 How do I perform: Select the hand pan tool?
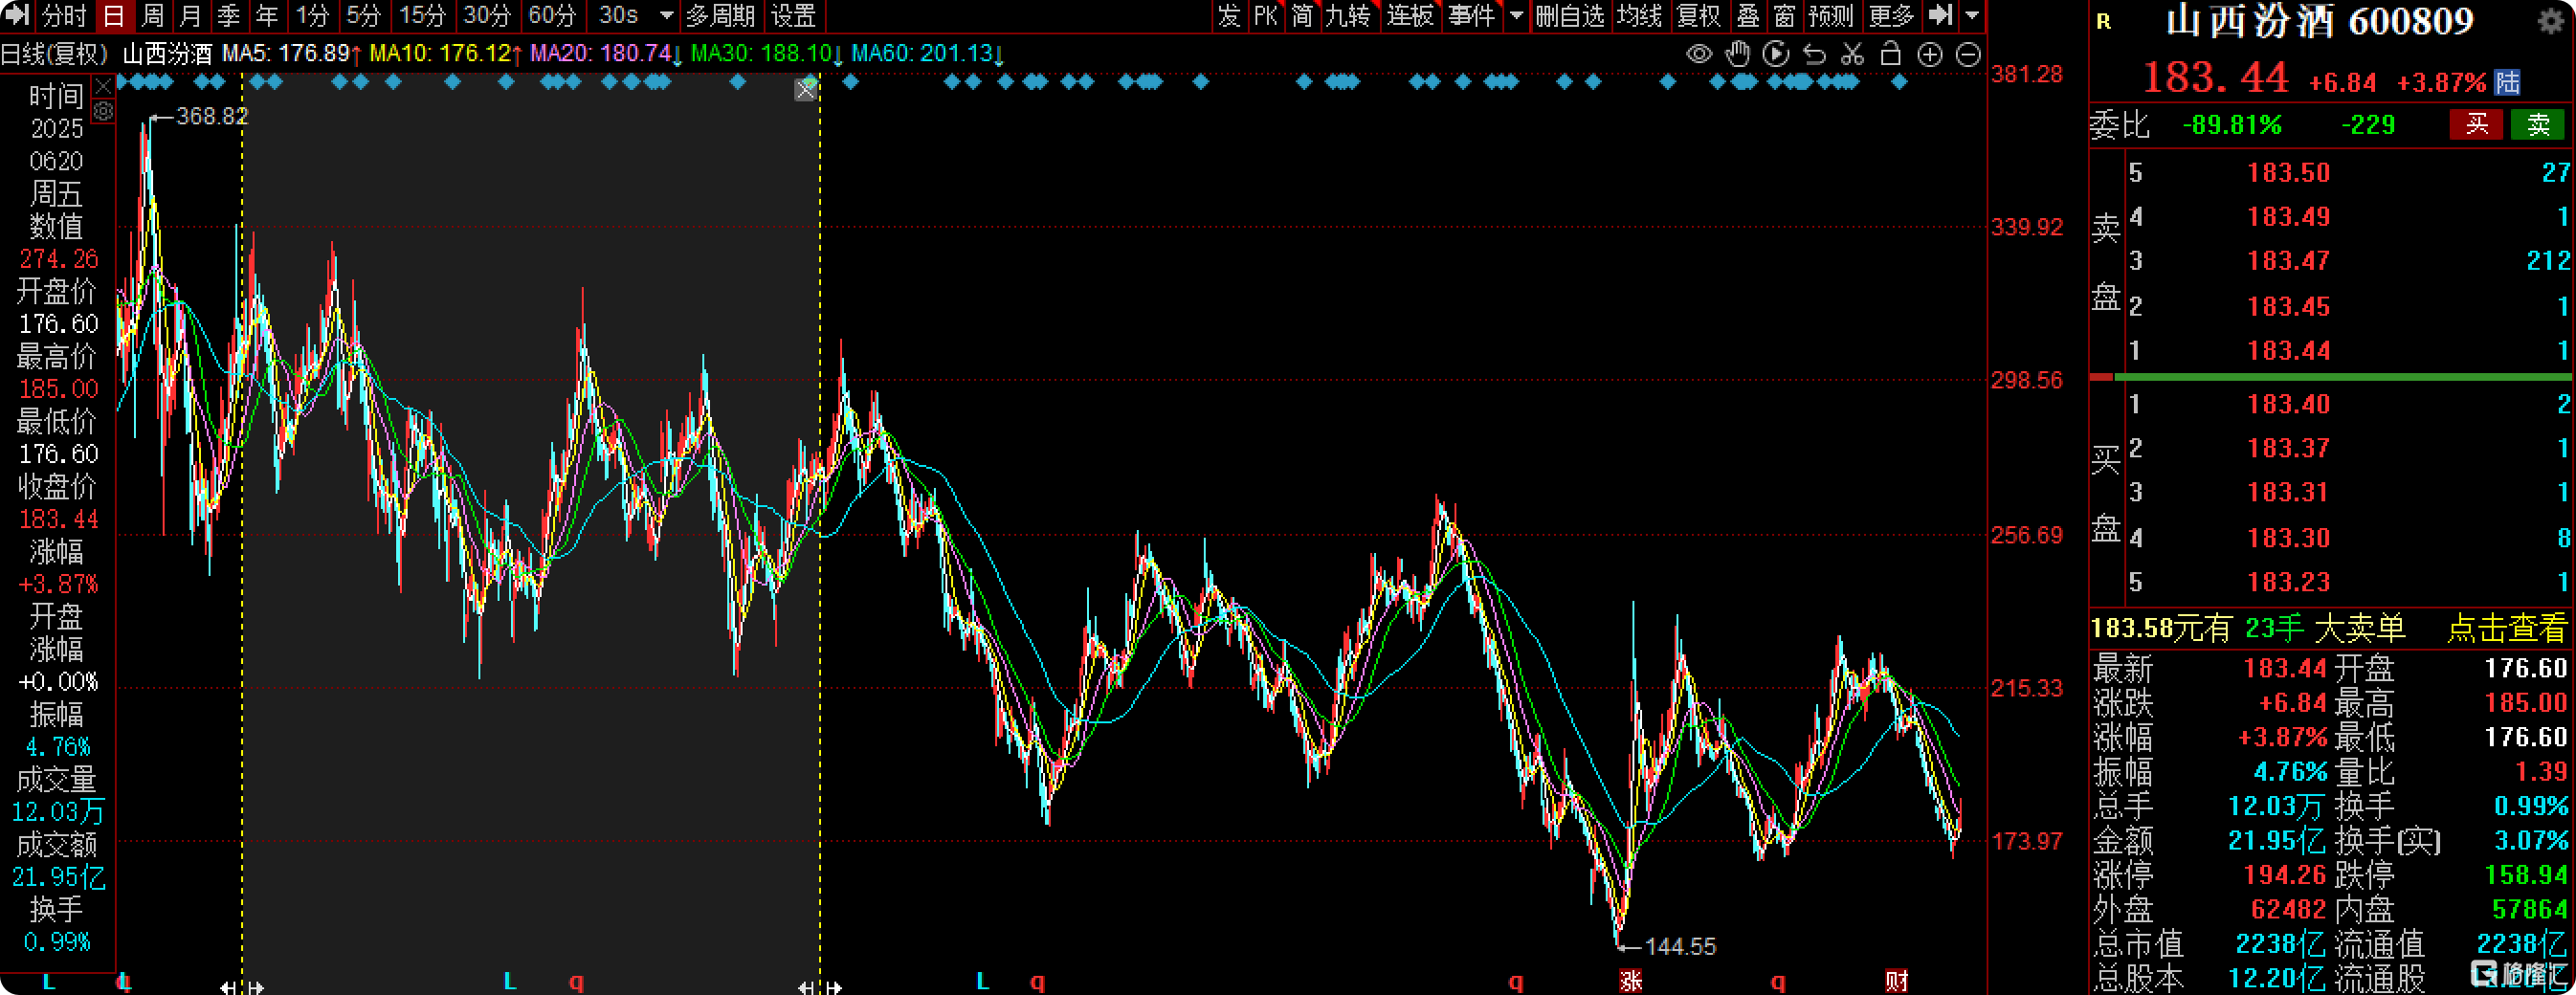click(1738, 54)
